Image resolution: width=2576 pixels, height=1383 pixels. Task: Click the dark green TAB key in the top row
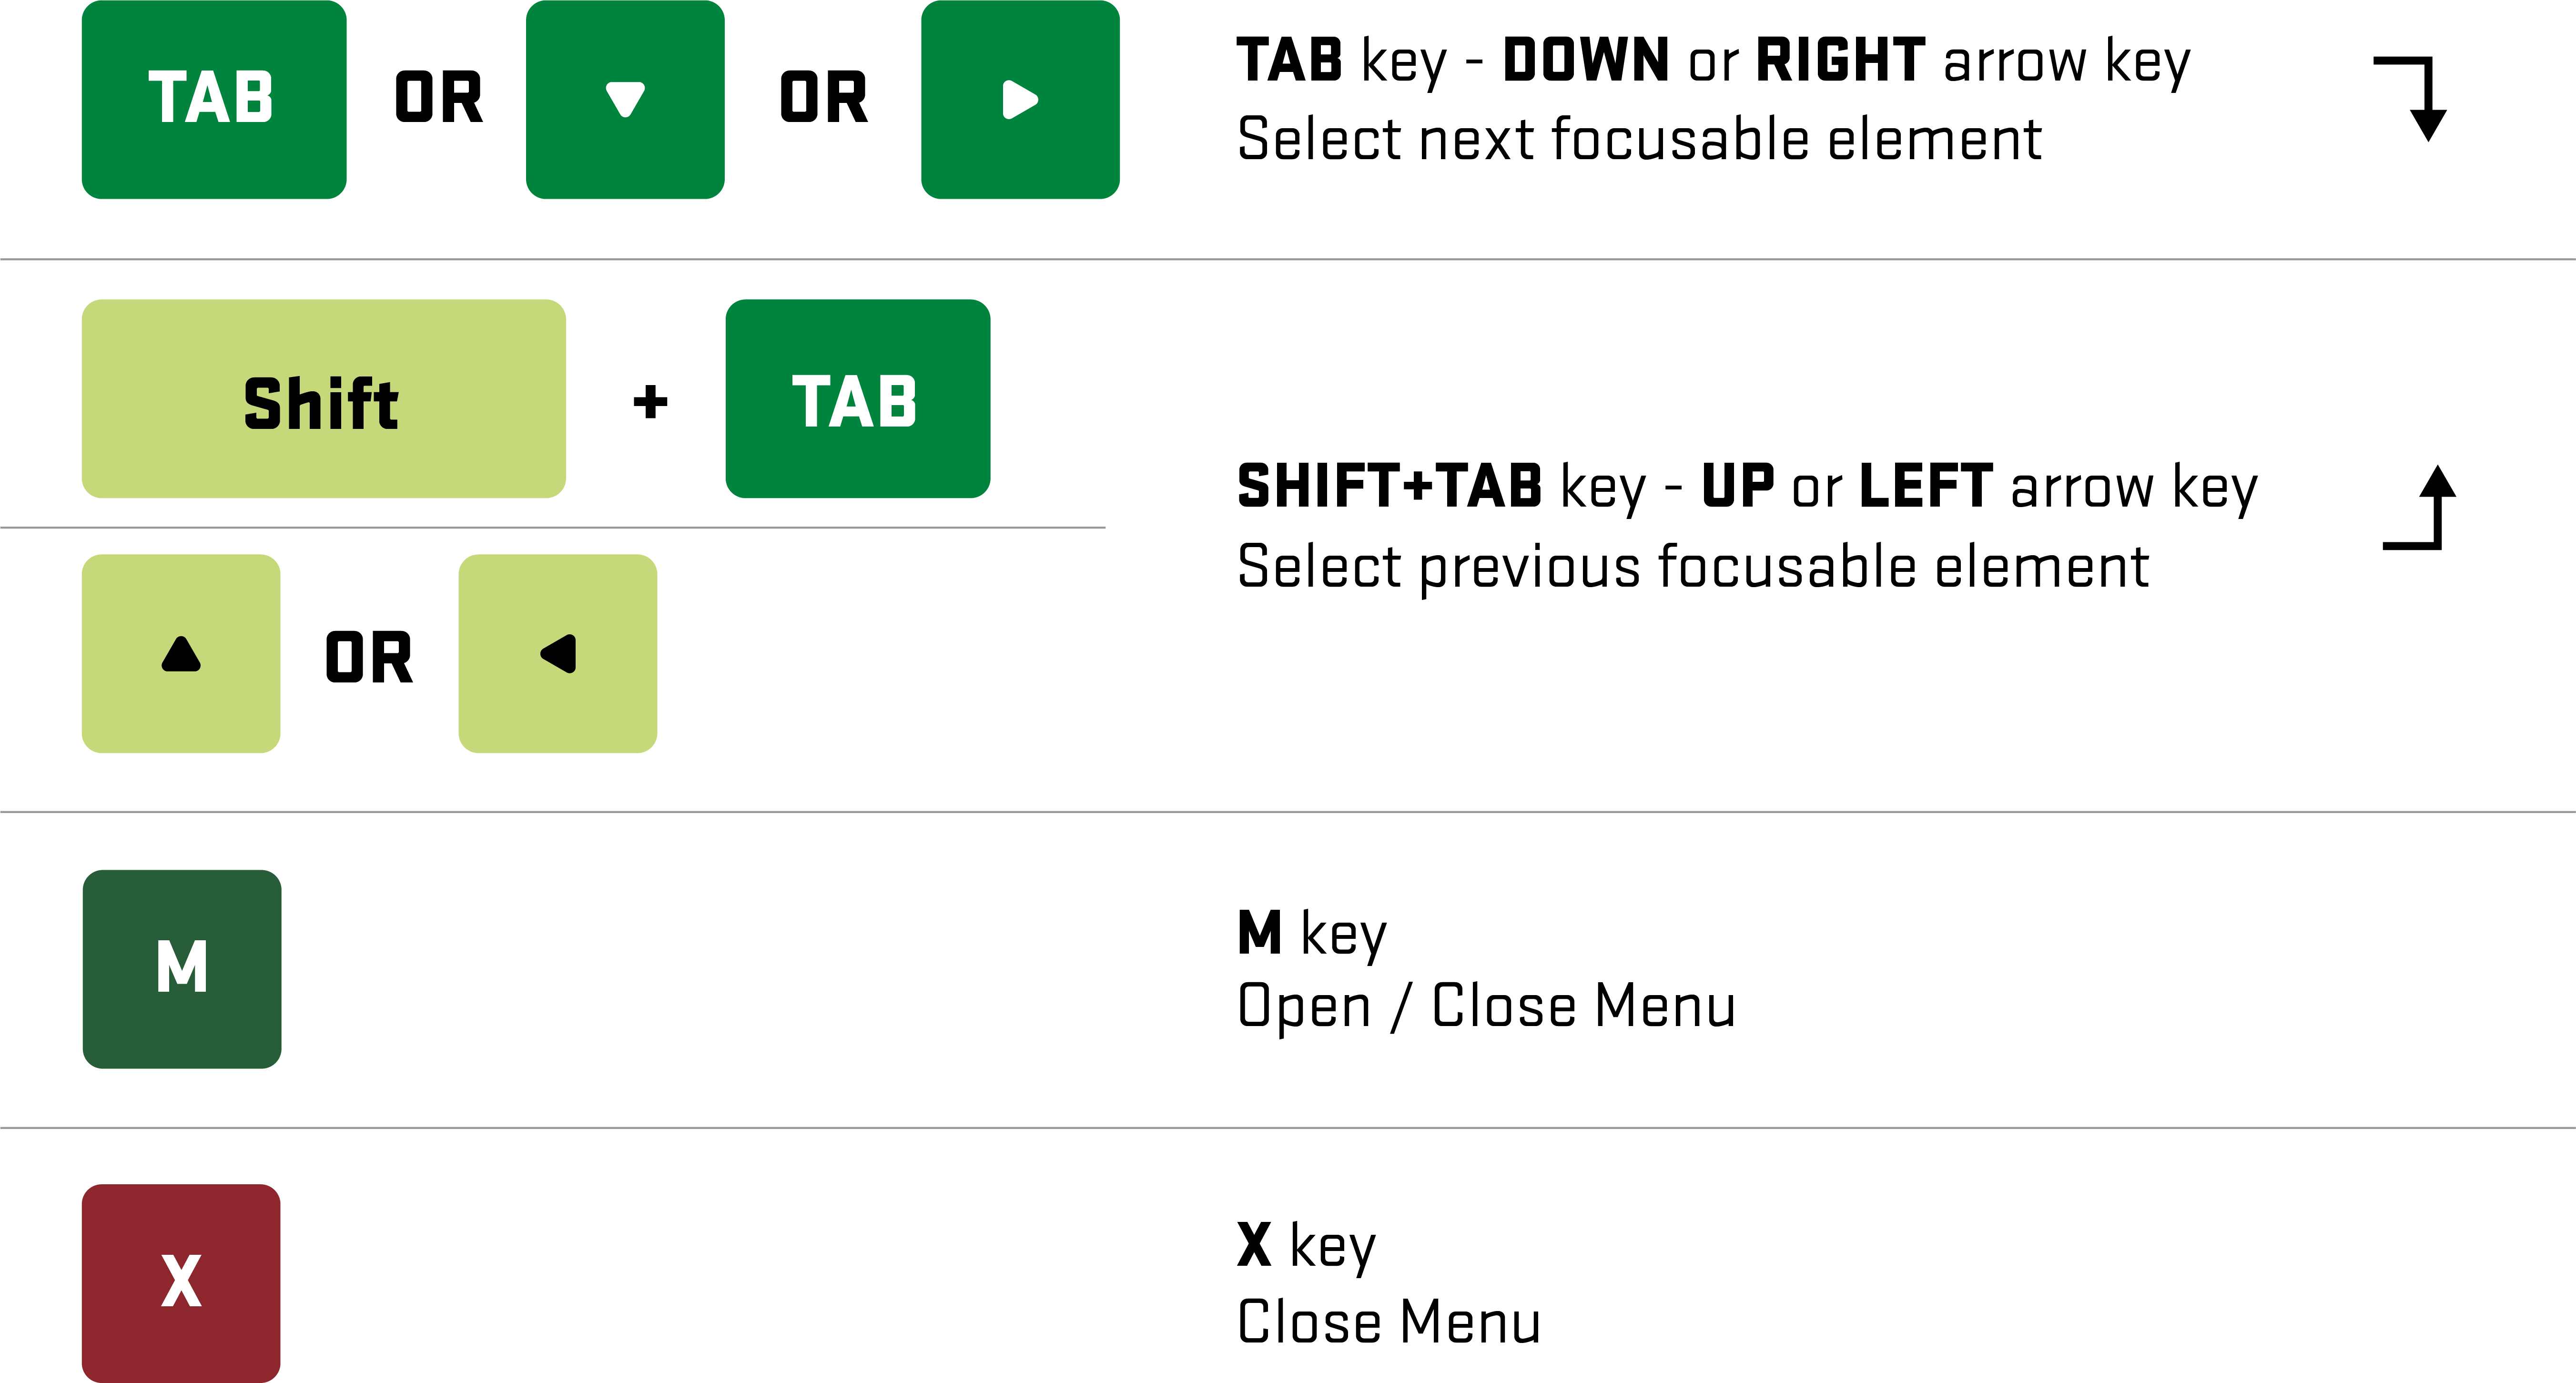click(x=213, y=99)
